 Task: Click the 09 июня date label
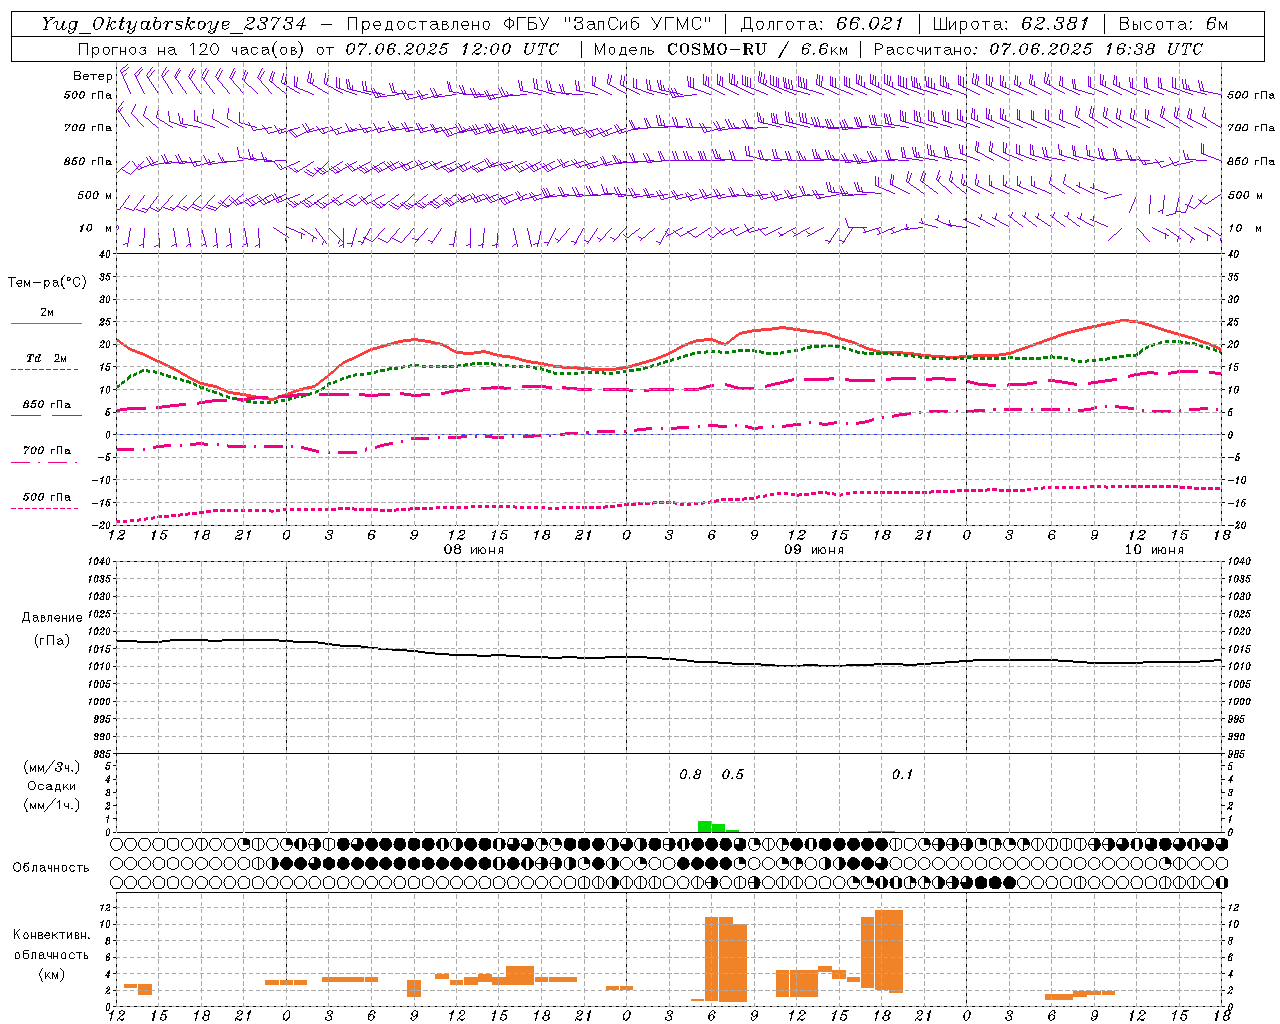(814, 550)
